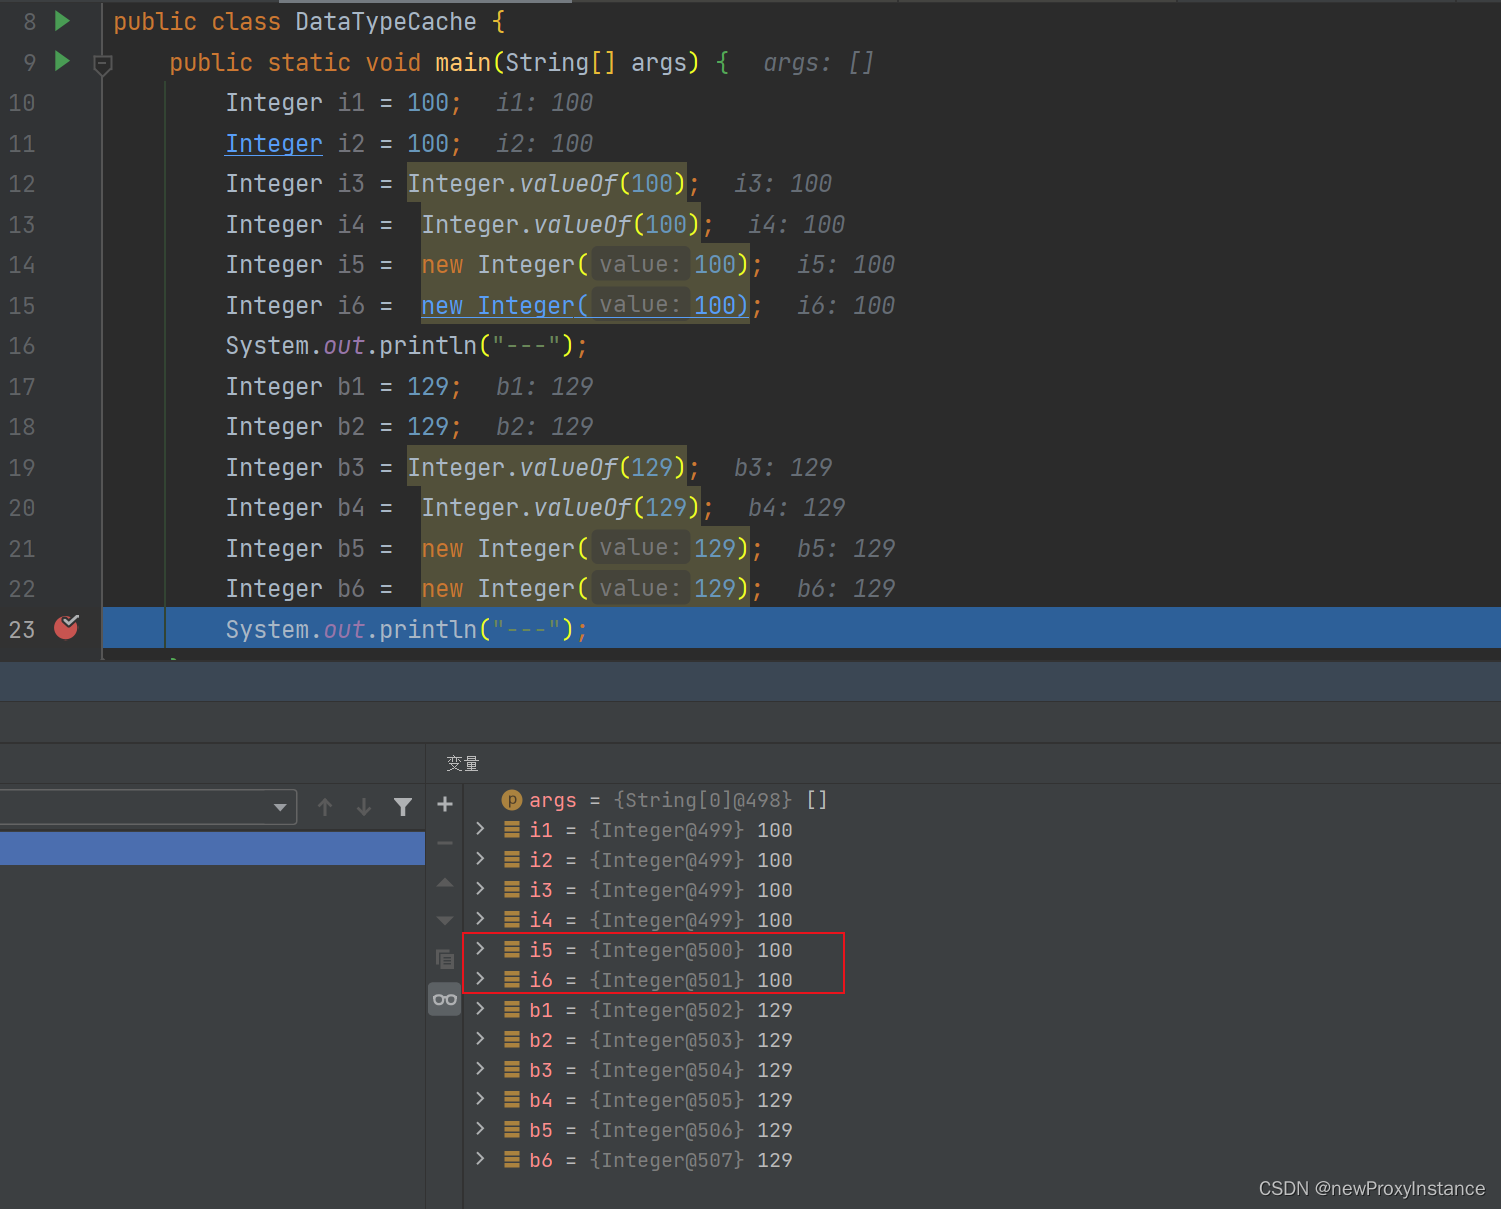Remove watch with the minus icon
The height and width of the screenshot is (1209, 1501).
[445, 843]
